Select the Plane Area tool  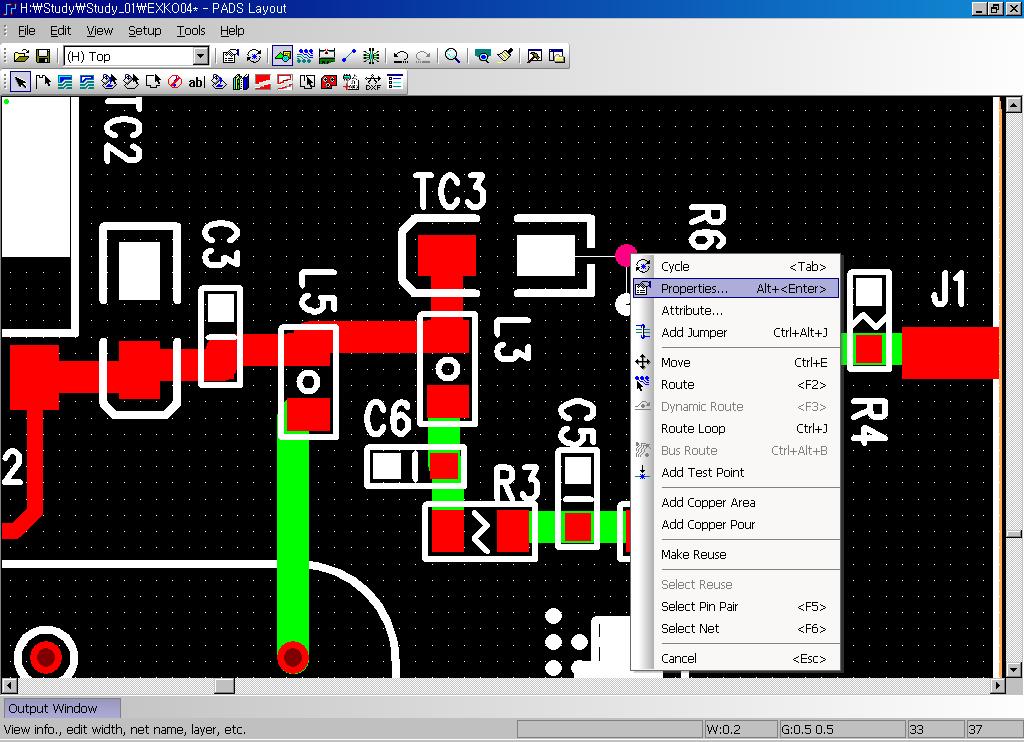pos(263,82)
